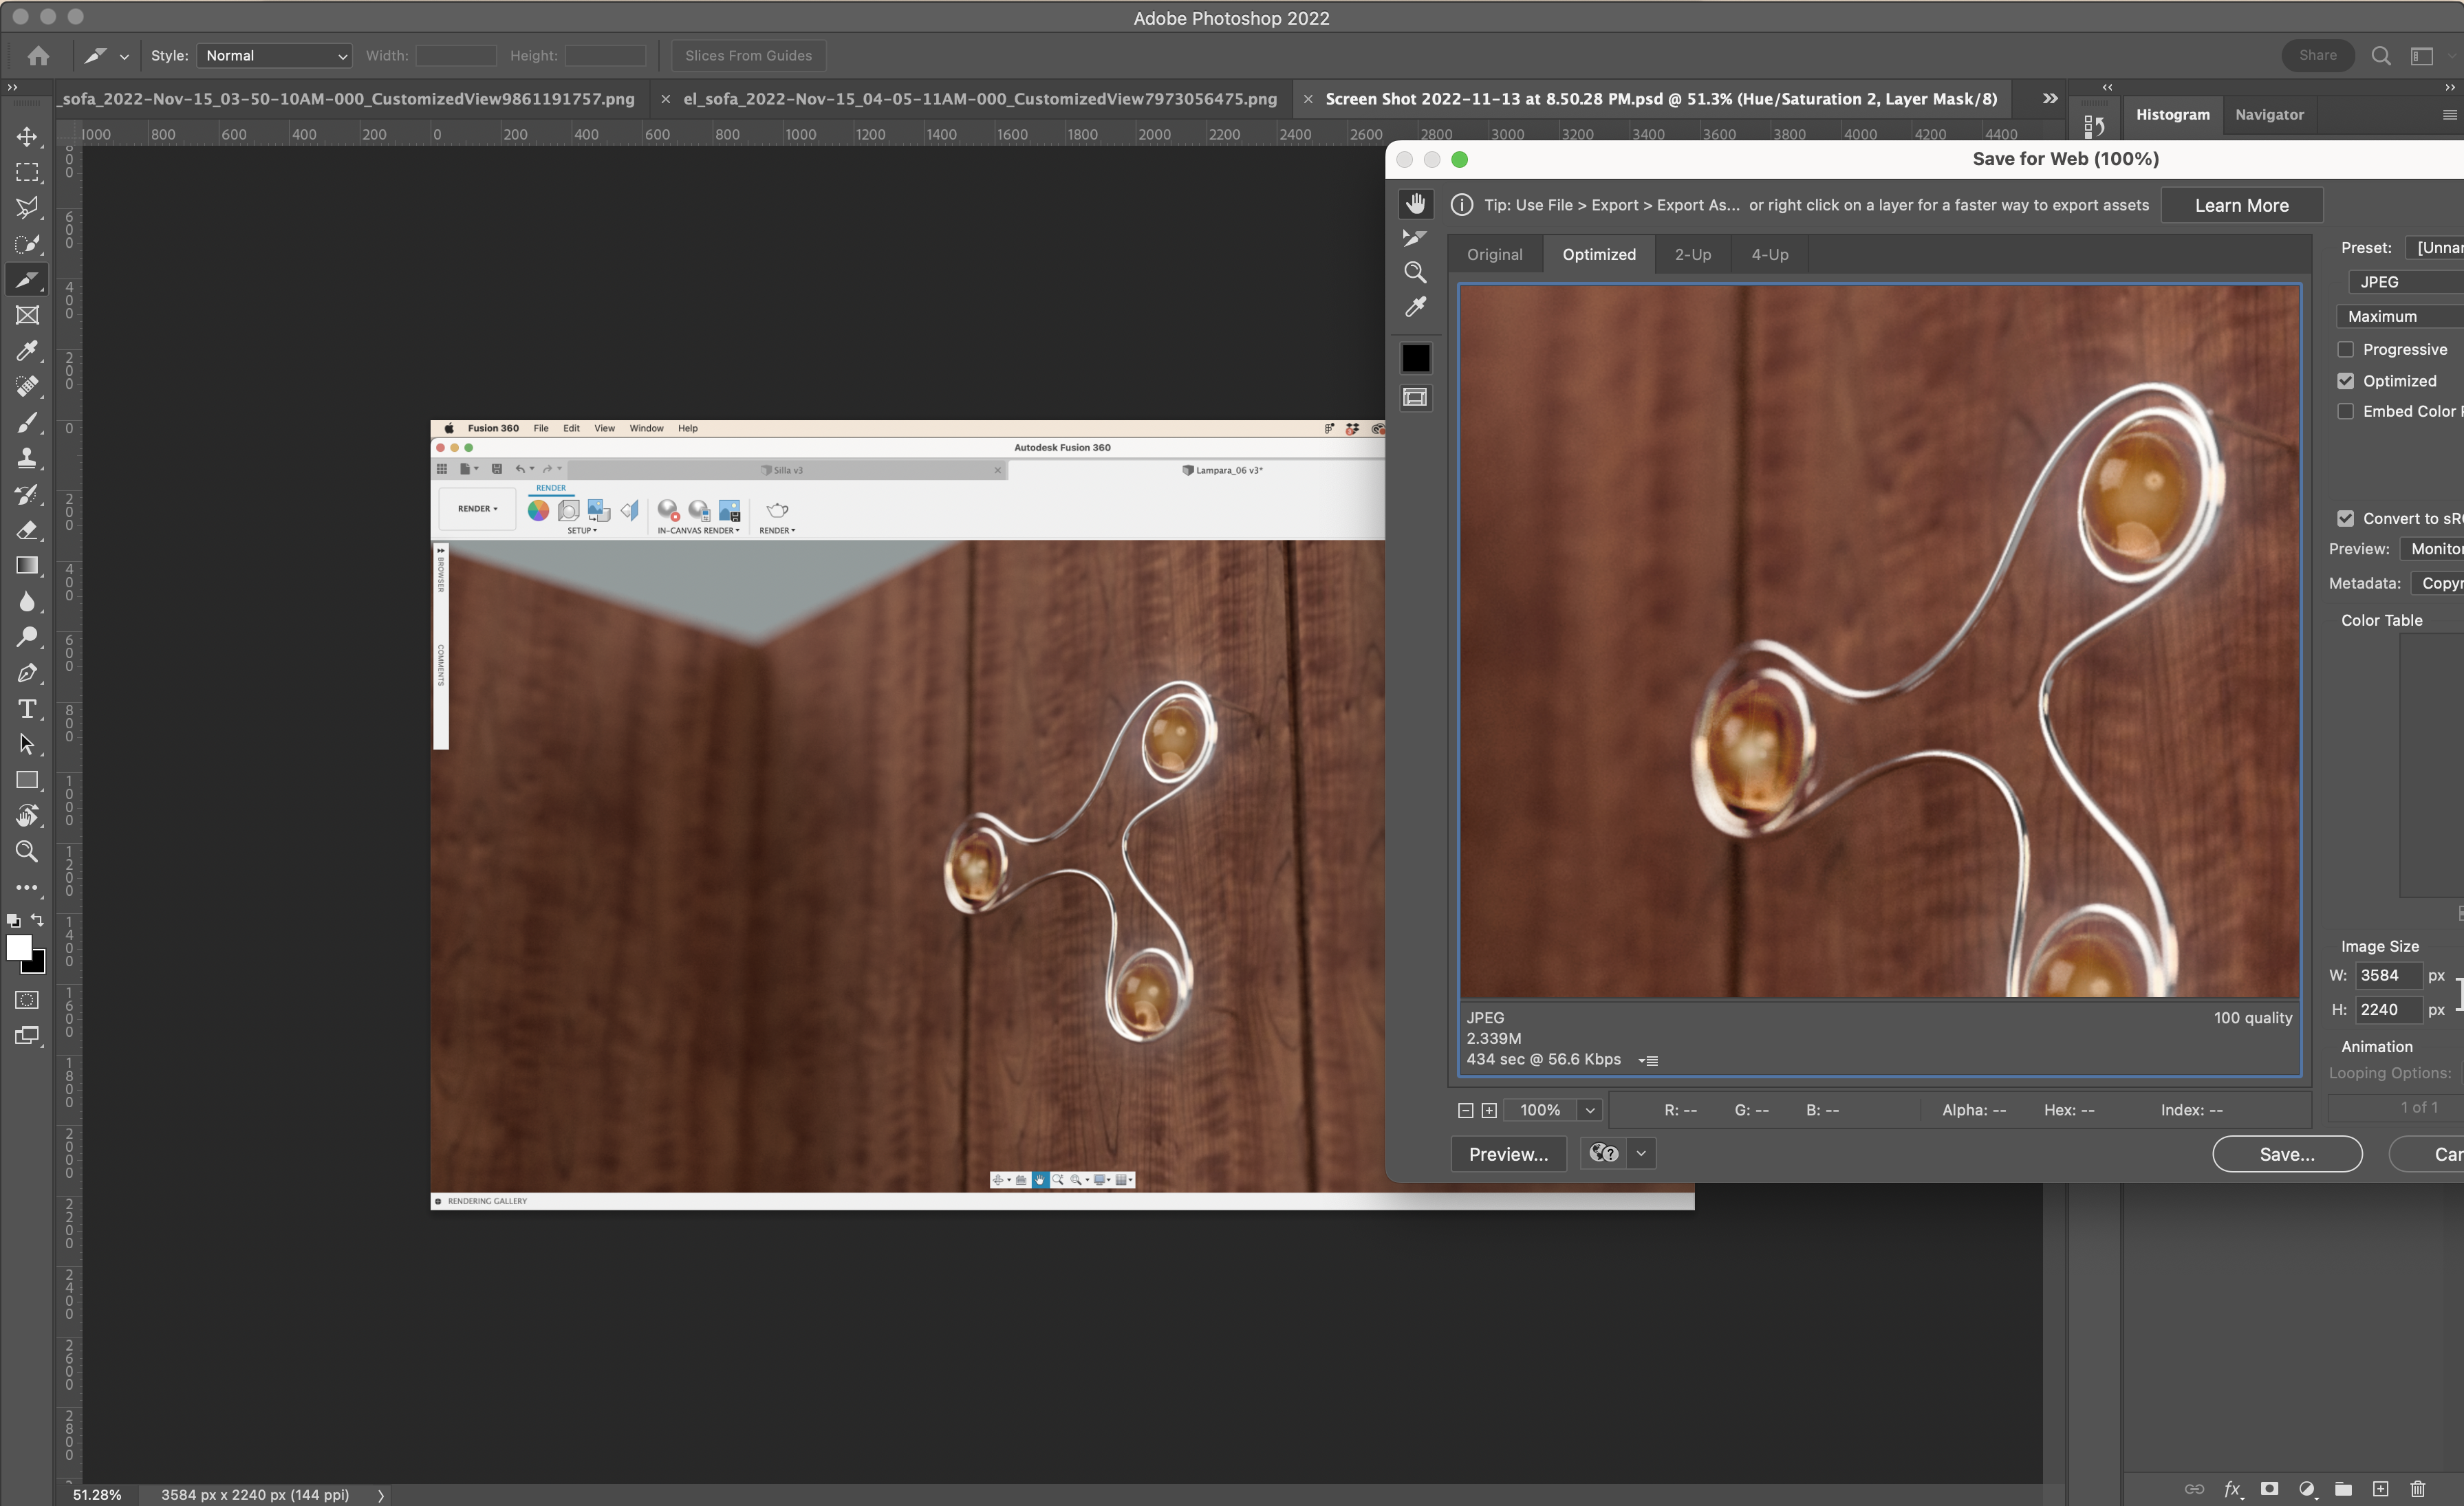Select the Hand tool in Save for Web

point(1415,204)
